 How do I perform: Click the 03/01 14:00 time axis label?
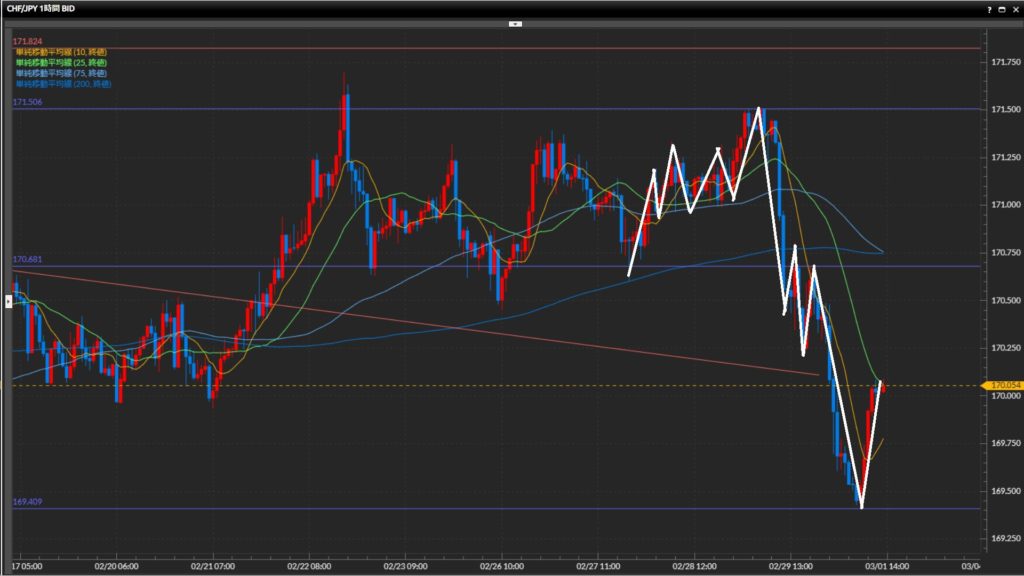tap(879, 564)
